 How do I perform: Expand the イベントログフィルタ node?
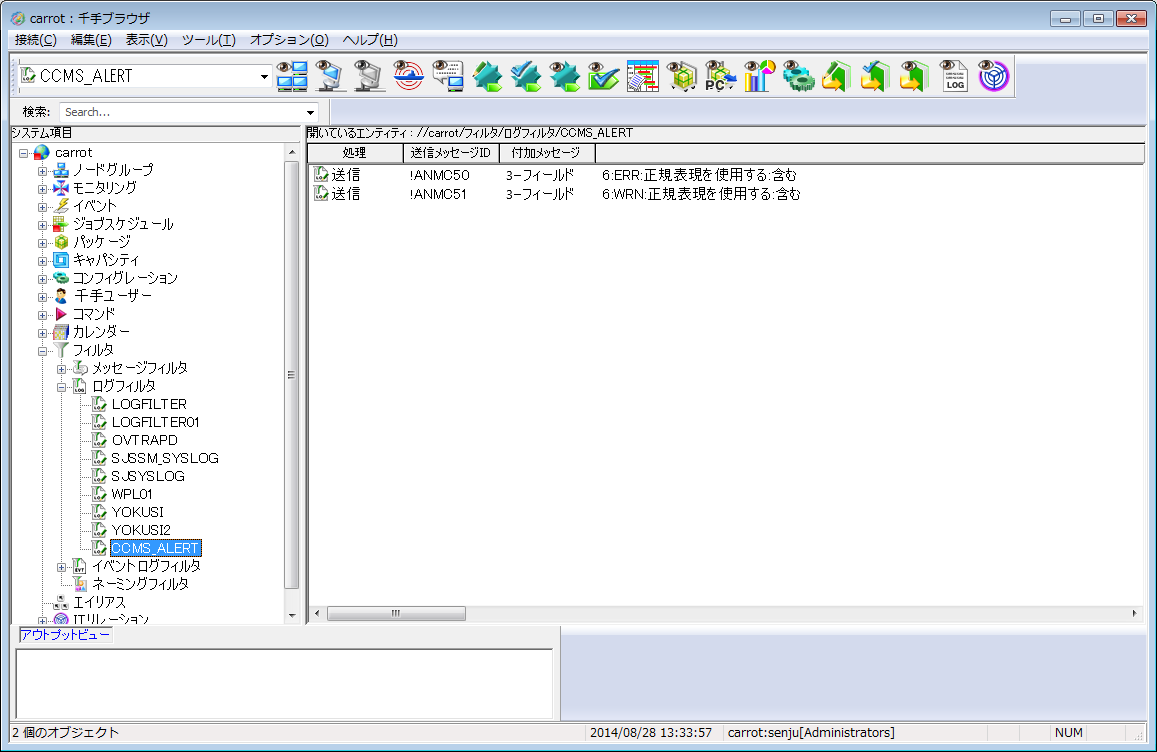(61, 568)
